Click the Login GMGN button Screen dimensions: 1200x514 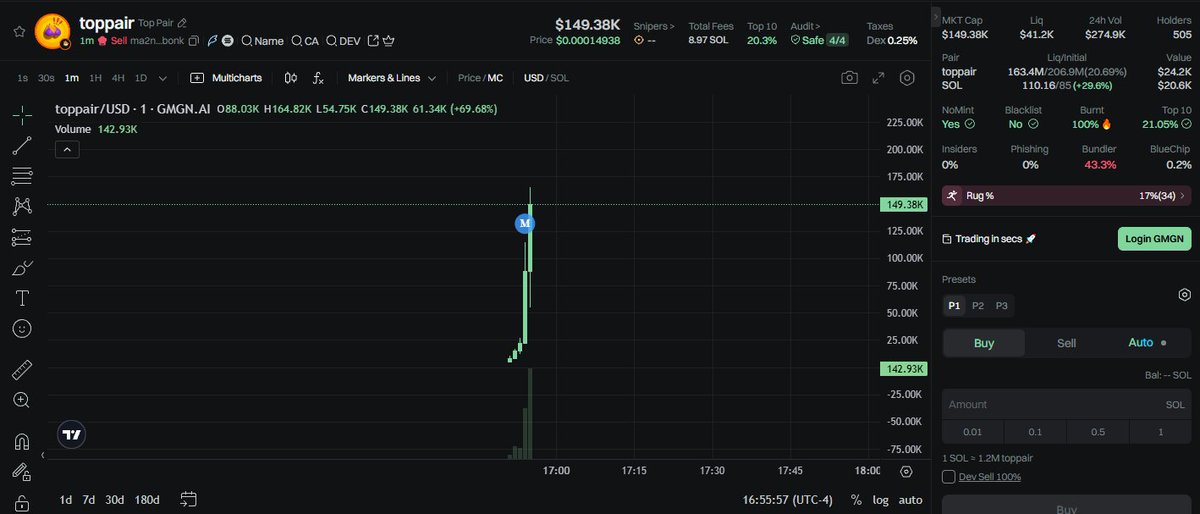pyautogui.click(x=1154, y=238)
